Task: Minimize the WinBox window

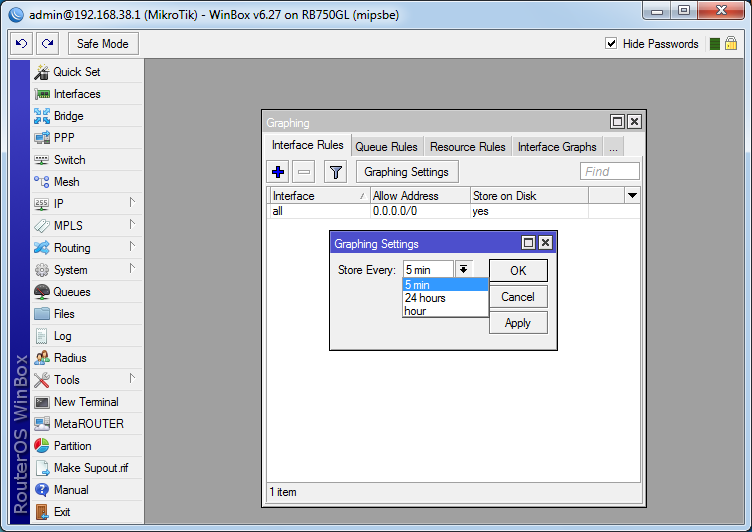Action: pyautogui.click(x=657, y=11)
